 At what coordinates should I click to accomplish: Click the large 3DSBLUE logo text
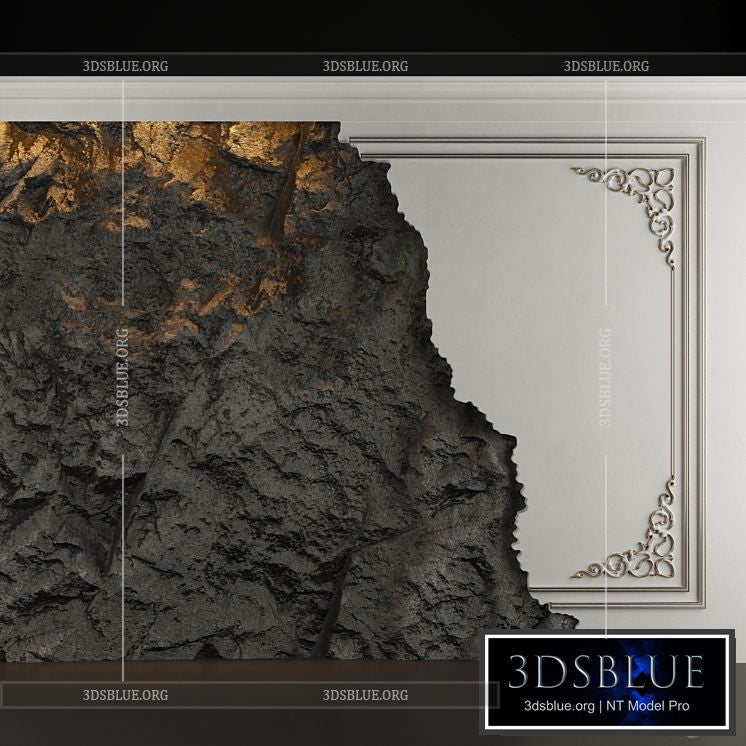tap(605, 671)
